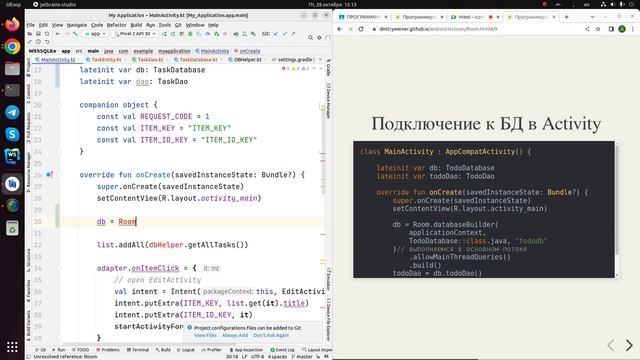Open IDE settings gear icon in toolbar
The height and width of the screenshot is (360, 640).
point(319,37)
